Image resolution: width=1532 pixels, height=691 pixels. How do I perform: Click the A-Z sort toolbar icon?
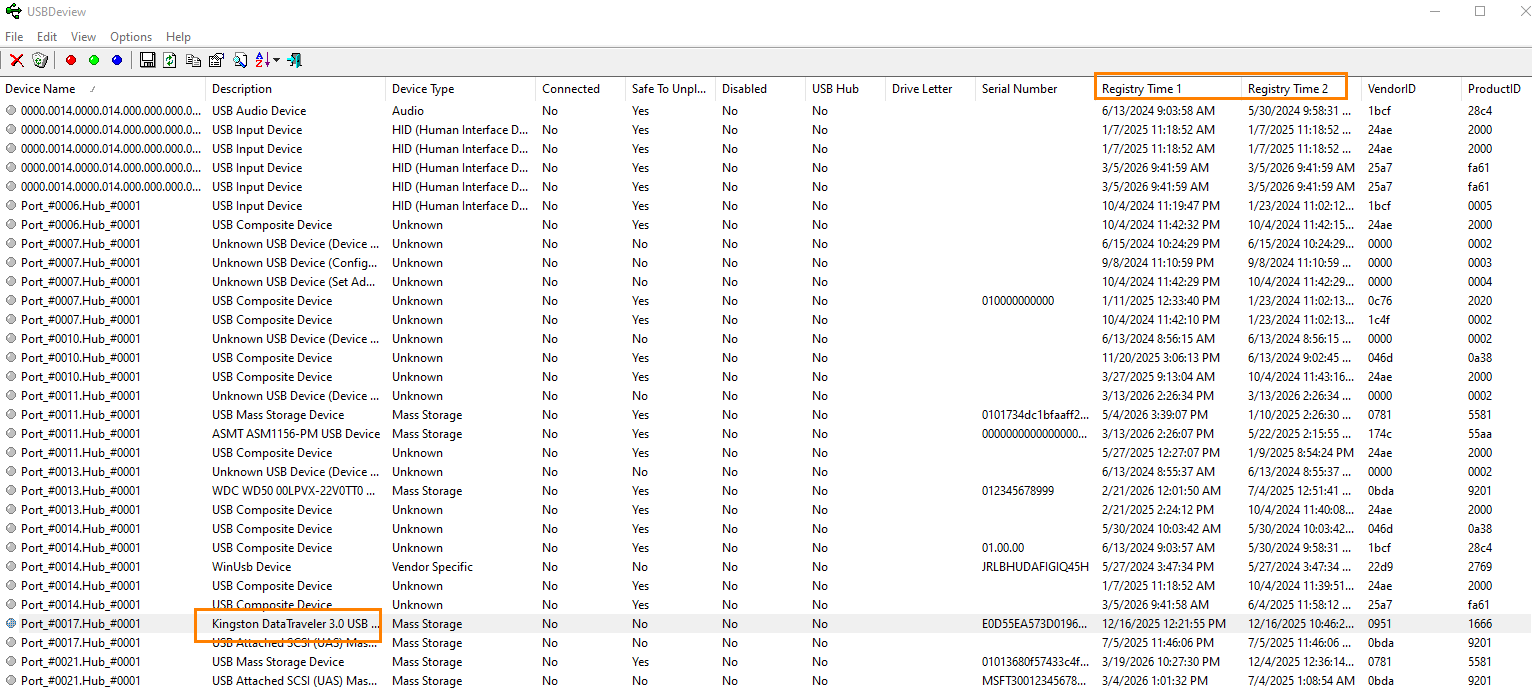[262, 60]
